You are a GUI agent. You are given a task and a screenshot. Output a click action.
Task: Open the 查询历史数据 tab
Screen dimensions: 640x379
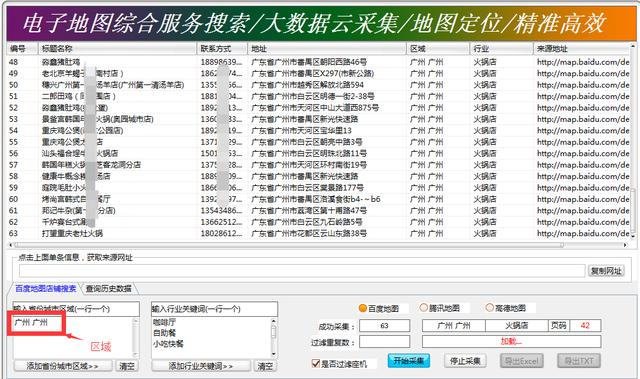(109, 288)
